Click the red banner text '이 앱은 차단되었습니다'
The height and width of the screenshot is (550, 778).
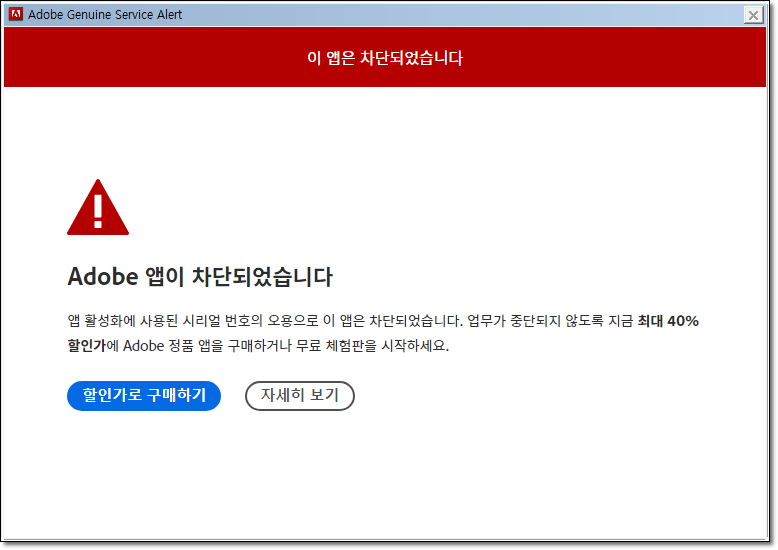point(385,58)
